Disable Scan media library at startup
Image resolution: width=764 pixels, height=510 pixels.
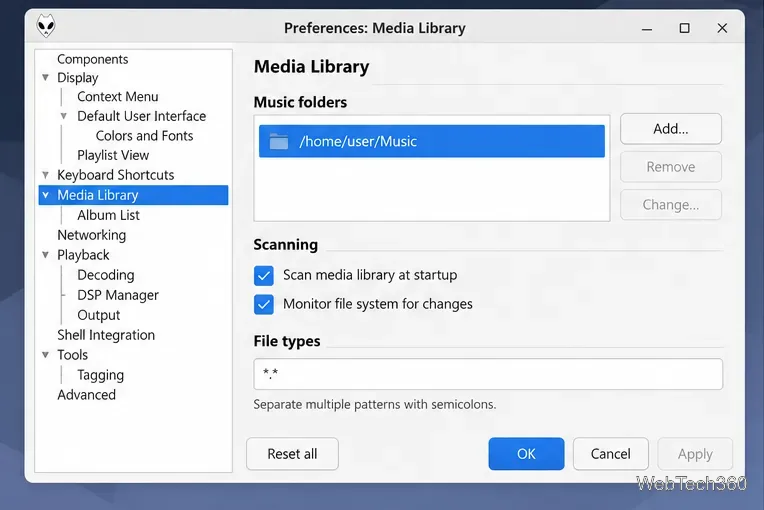pyautogui.click(x=264, y=276)
